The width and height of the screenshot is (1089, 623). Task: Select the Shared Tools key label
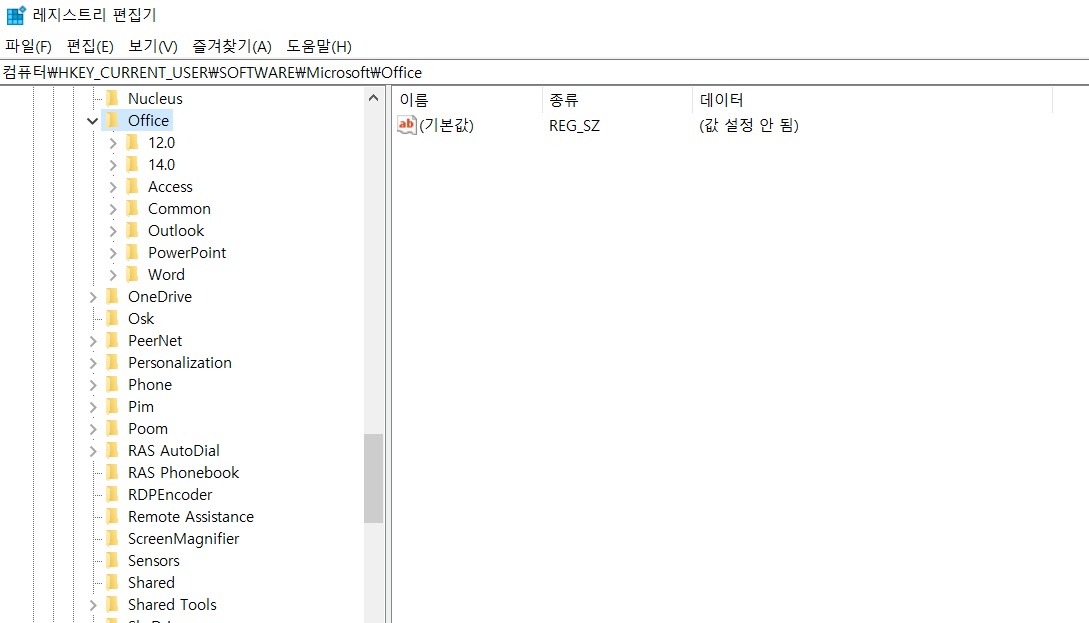[x=172, y=605]
